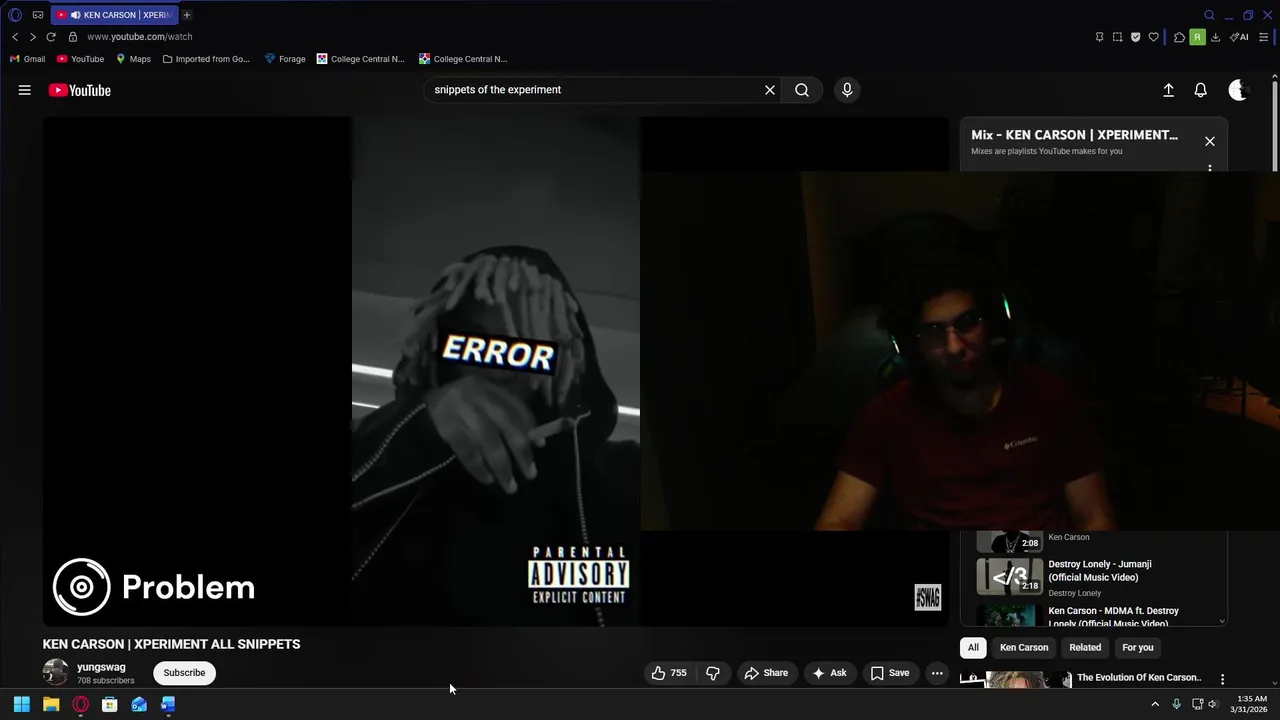Open the Windows Start menu

tap(22, 704)
